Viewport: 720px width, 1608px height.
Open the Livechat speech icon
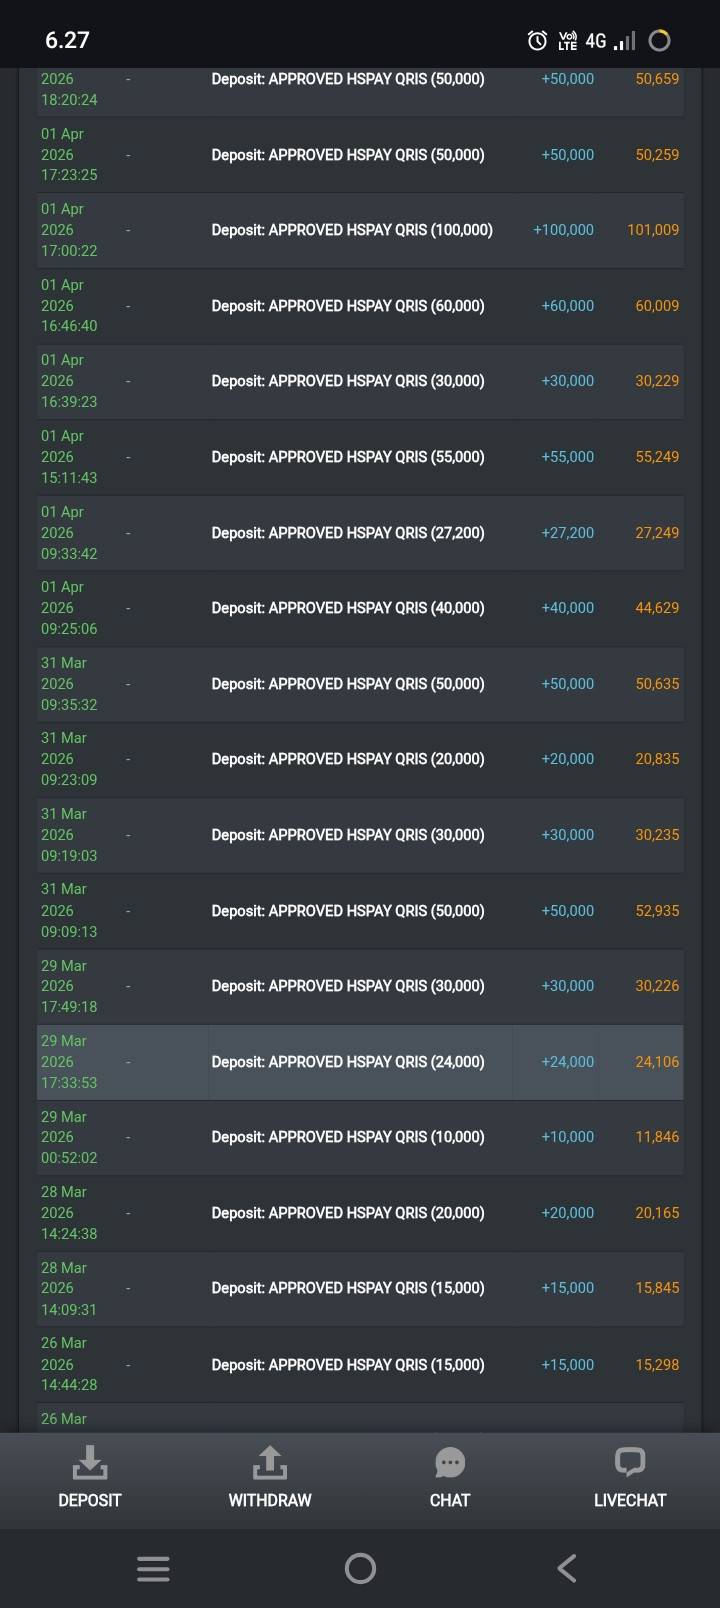point(630,1463)
